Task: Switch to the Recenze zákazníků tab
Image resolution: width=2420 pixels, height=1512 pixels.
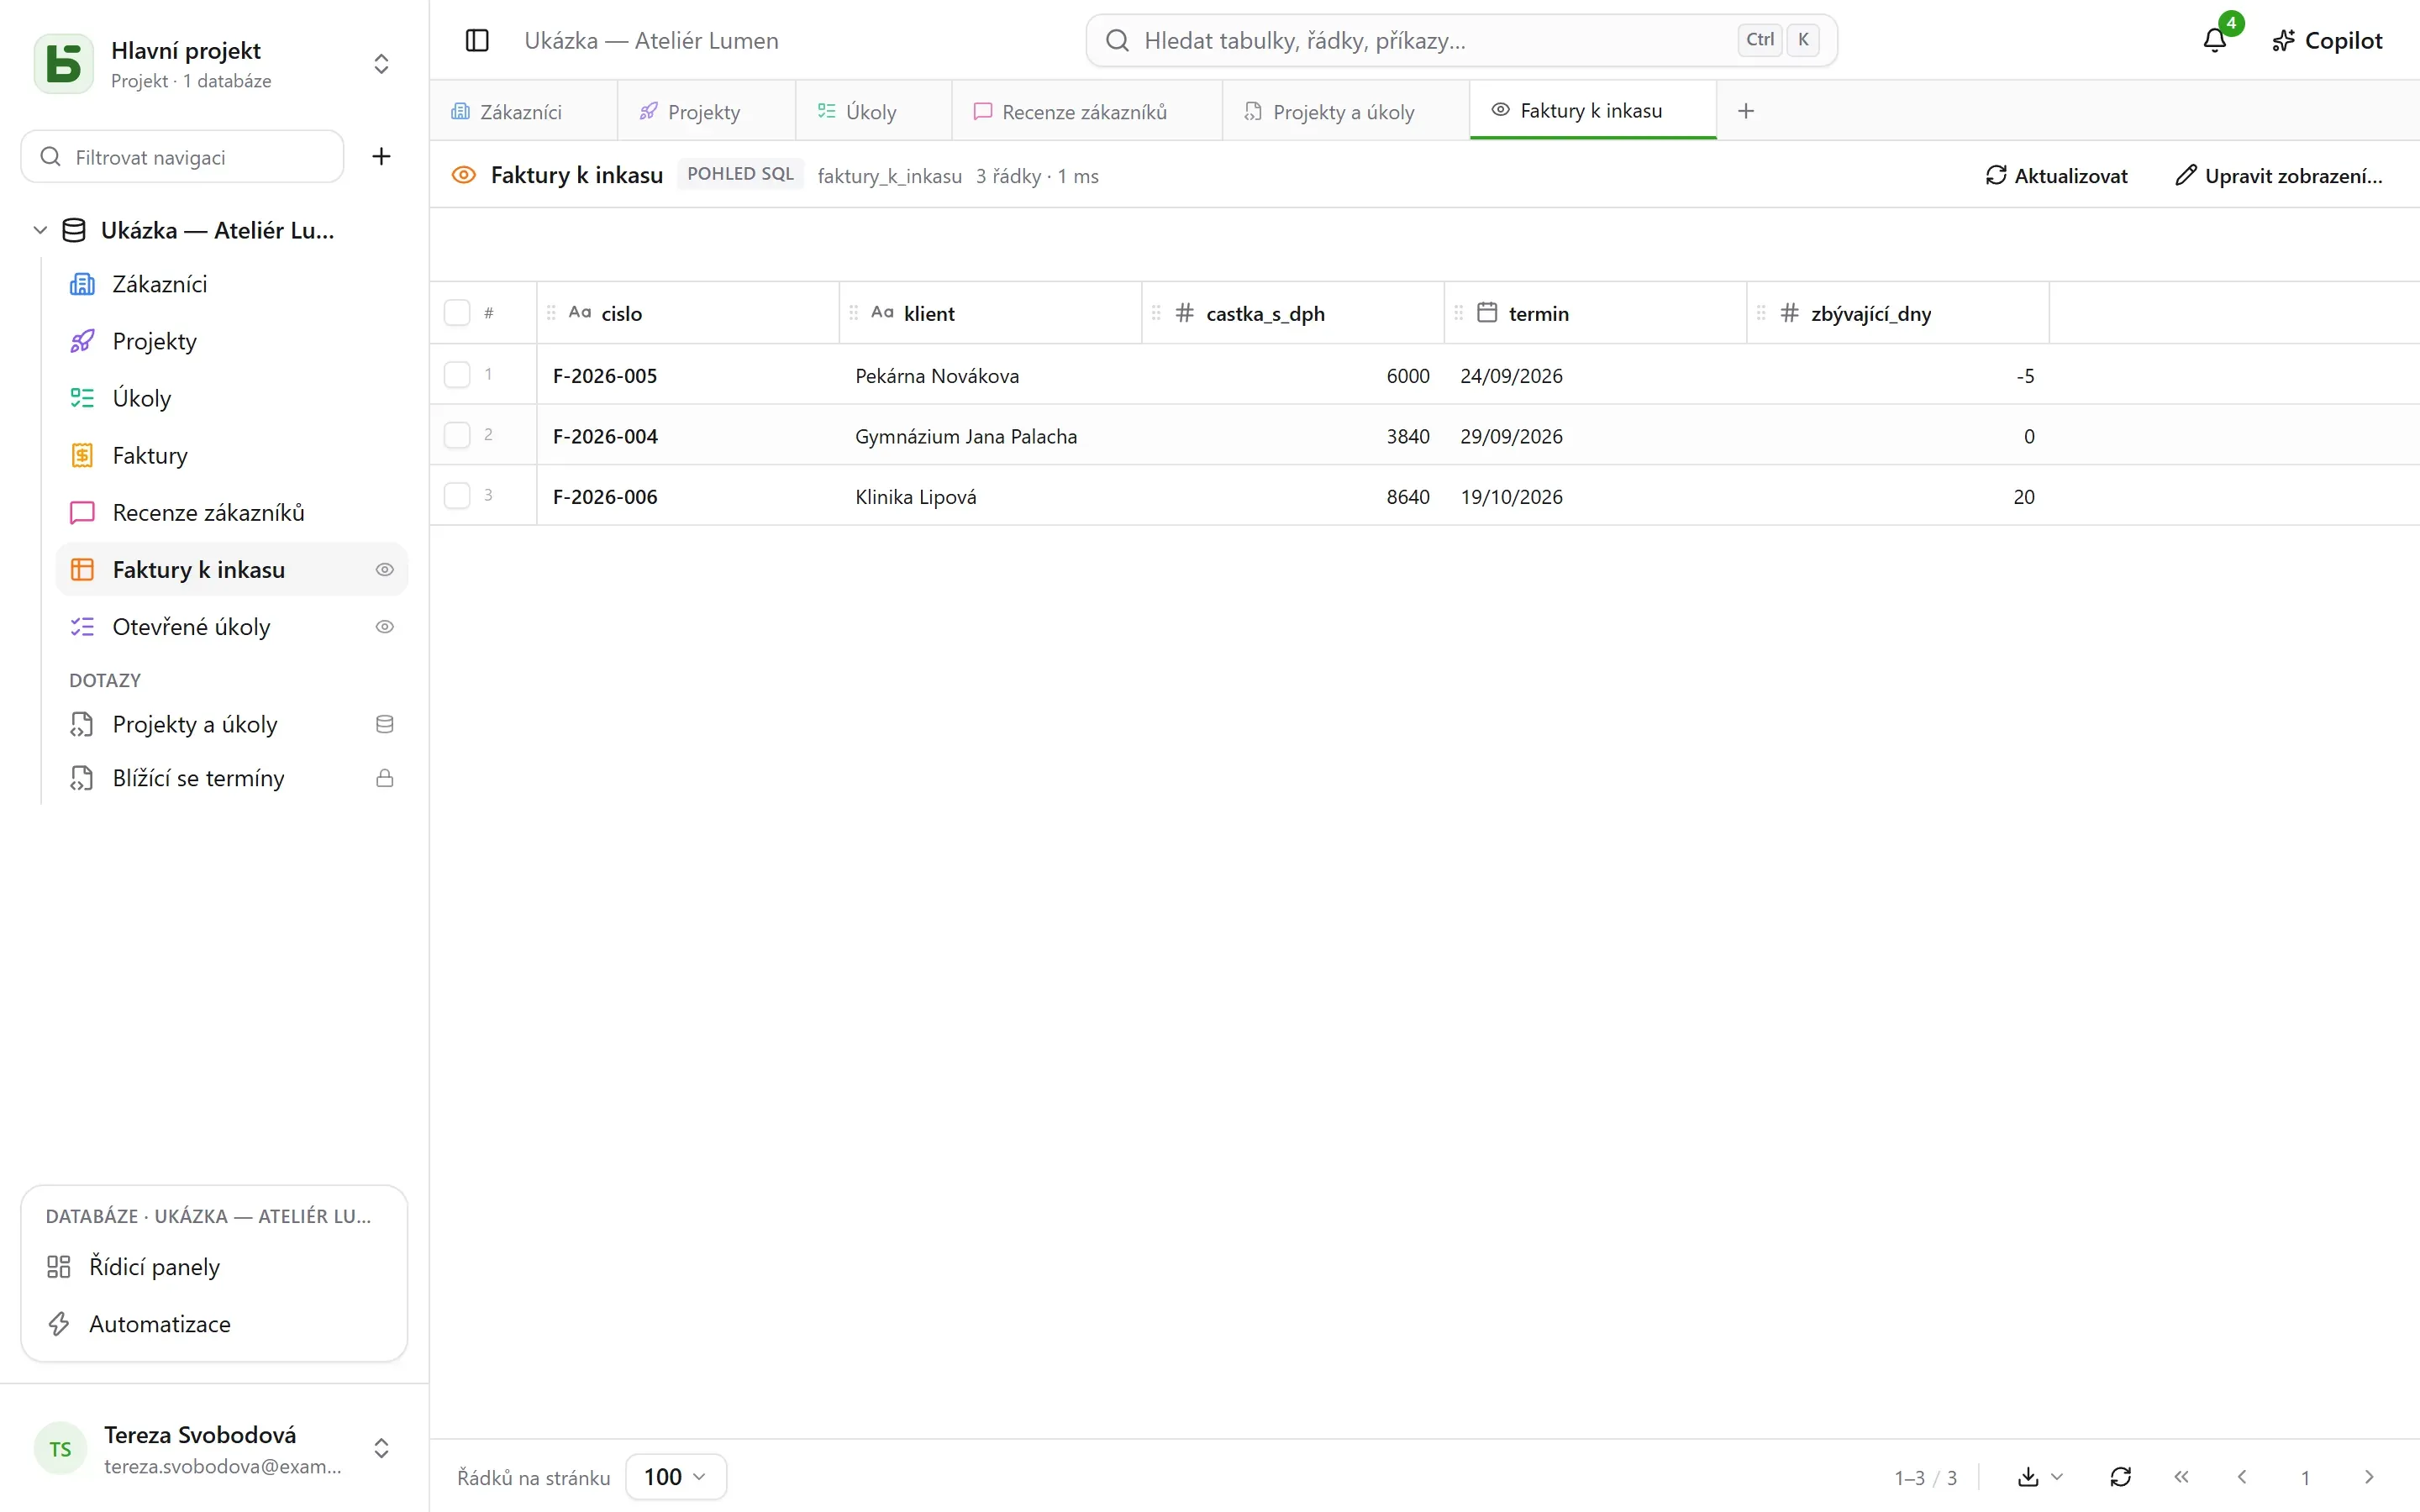Action: coord(1087,111)
